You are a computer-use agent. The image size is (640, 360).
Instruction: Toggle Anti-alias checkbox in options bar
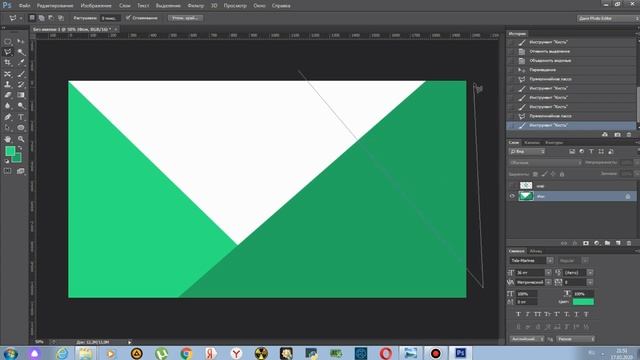(128, 18)
